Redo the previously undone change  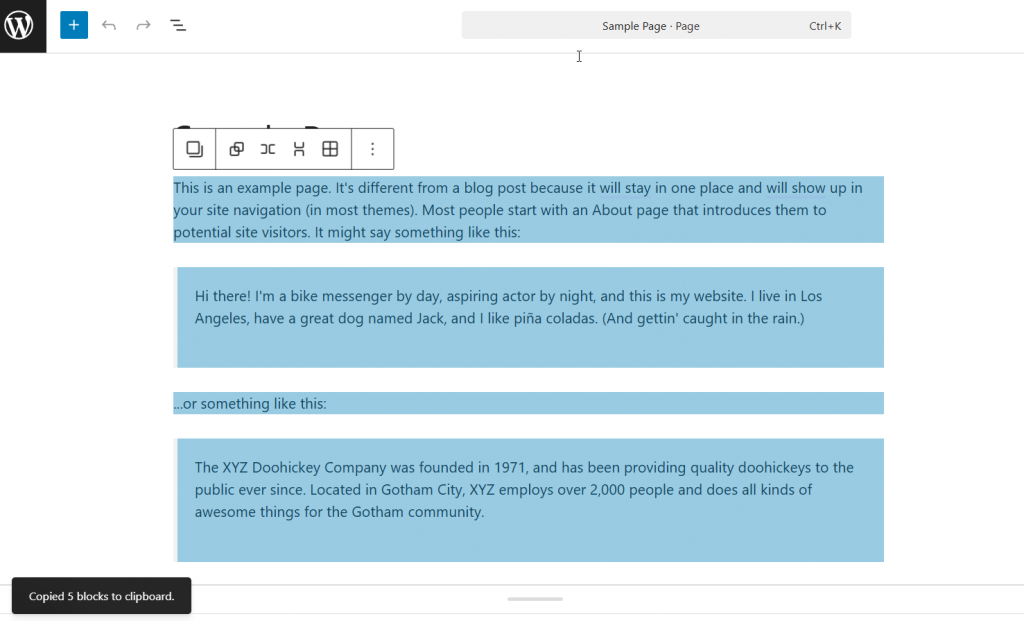[143, 25]
